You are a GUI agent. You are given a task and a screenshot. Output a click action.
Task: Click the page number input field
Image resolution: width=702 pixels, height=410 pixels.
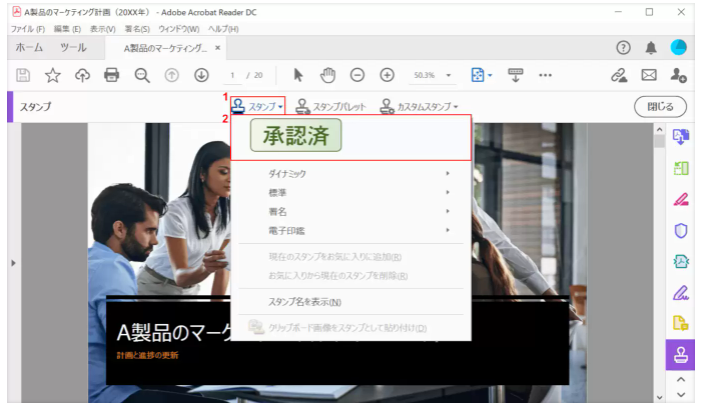pyautogui.click(x=233, y=75)
